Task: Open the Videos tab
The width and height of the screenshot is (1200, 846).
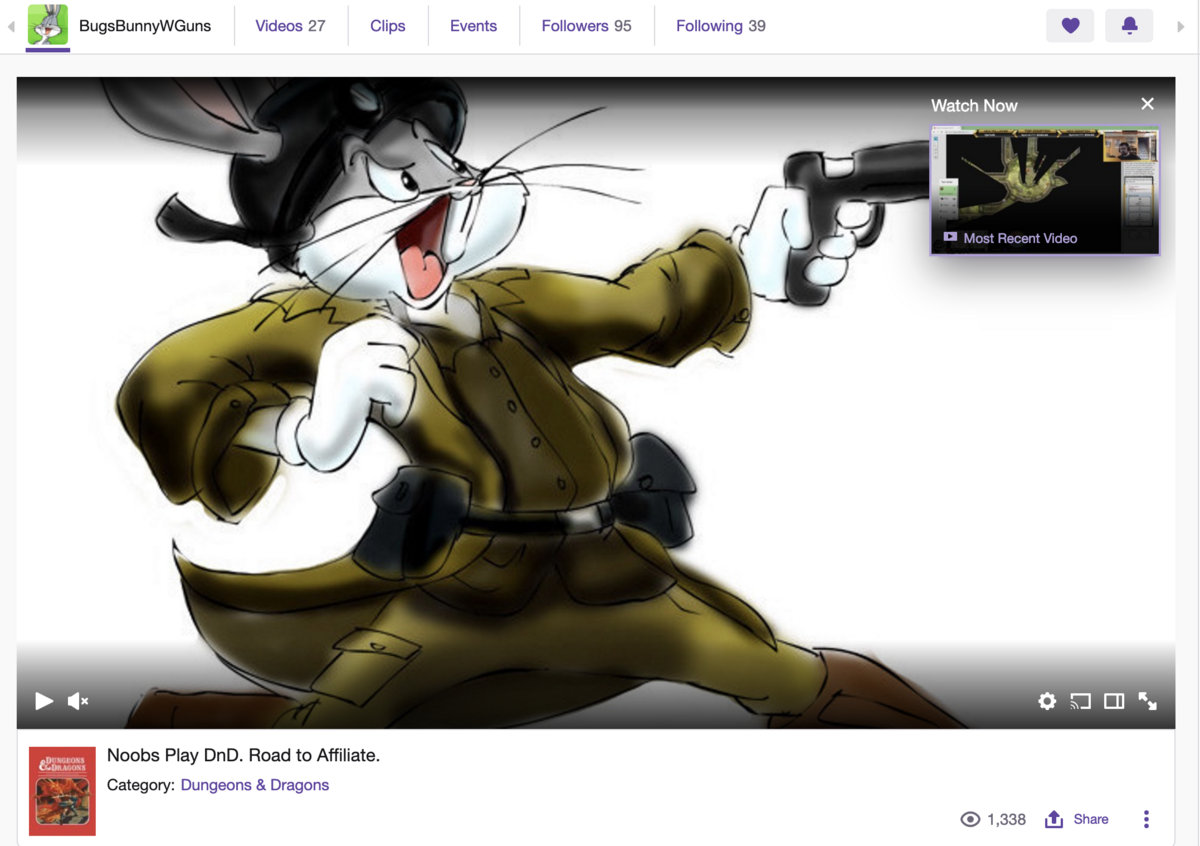Action: point(290,26)
